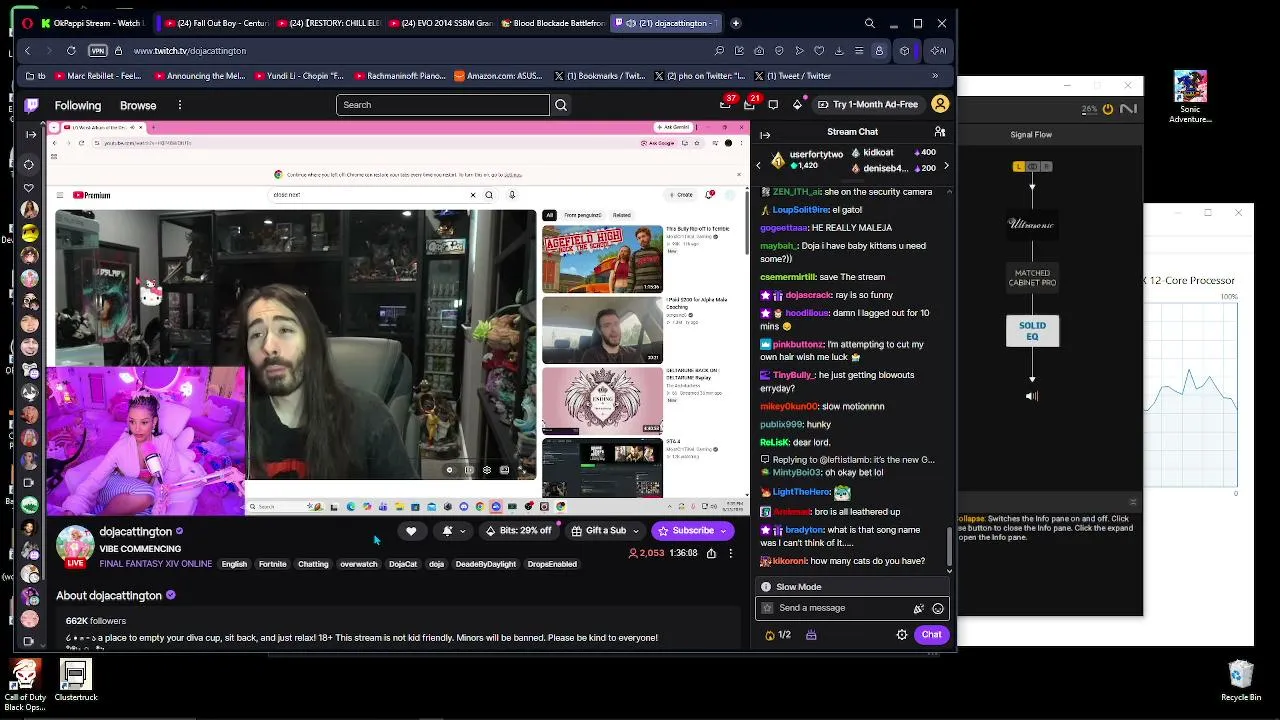Viewport: 1280px width, 720px height.
Task: Toggle the power button in audio plugin
Action: pyautogui.click(x=1108, y=109)
